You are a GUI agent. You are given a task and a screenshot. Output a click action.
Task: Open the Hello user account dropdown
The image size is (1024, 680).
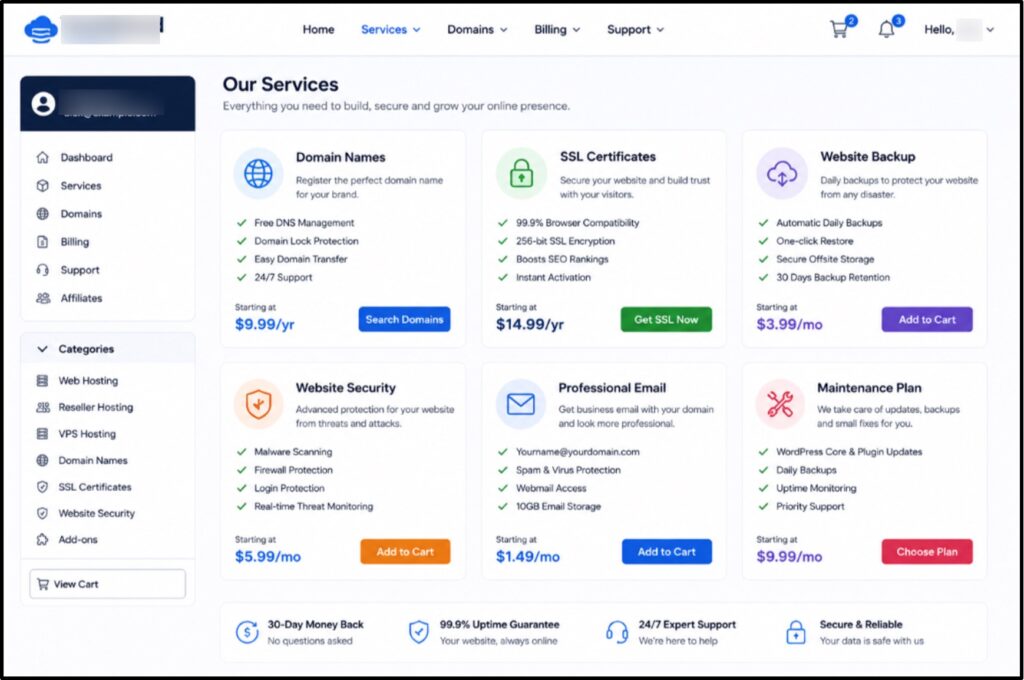tap(959, 29)
